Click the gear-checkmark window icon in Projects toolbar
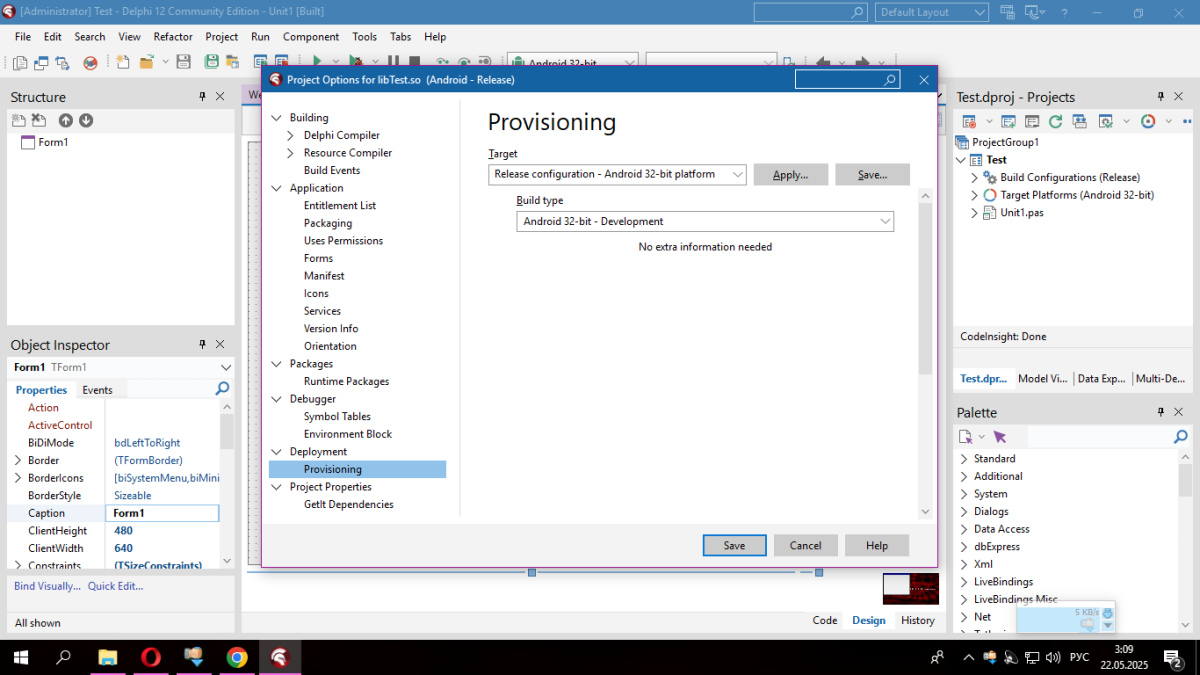This screenshot has width=1200, height=675. [1106, 121]
